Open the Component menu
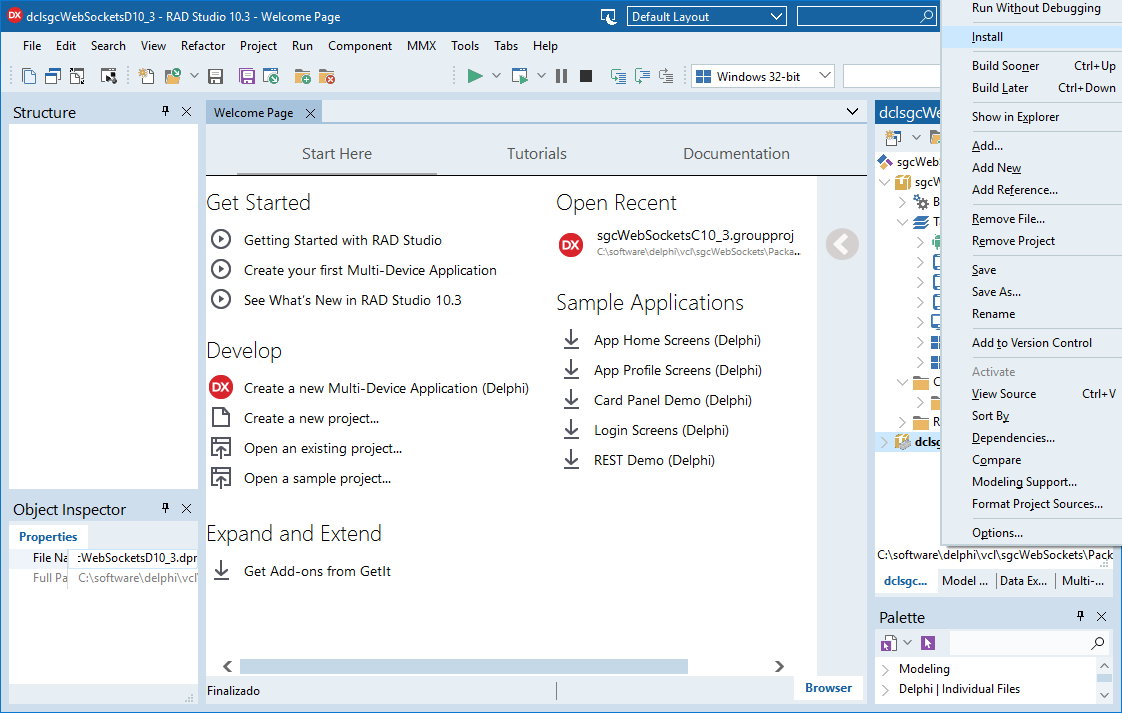This screenshot has width=1122, height=713. (x=360, y=46)
